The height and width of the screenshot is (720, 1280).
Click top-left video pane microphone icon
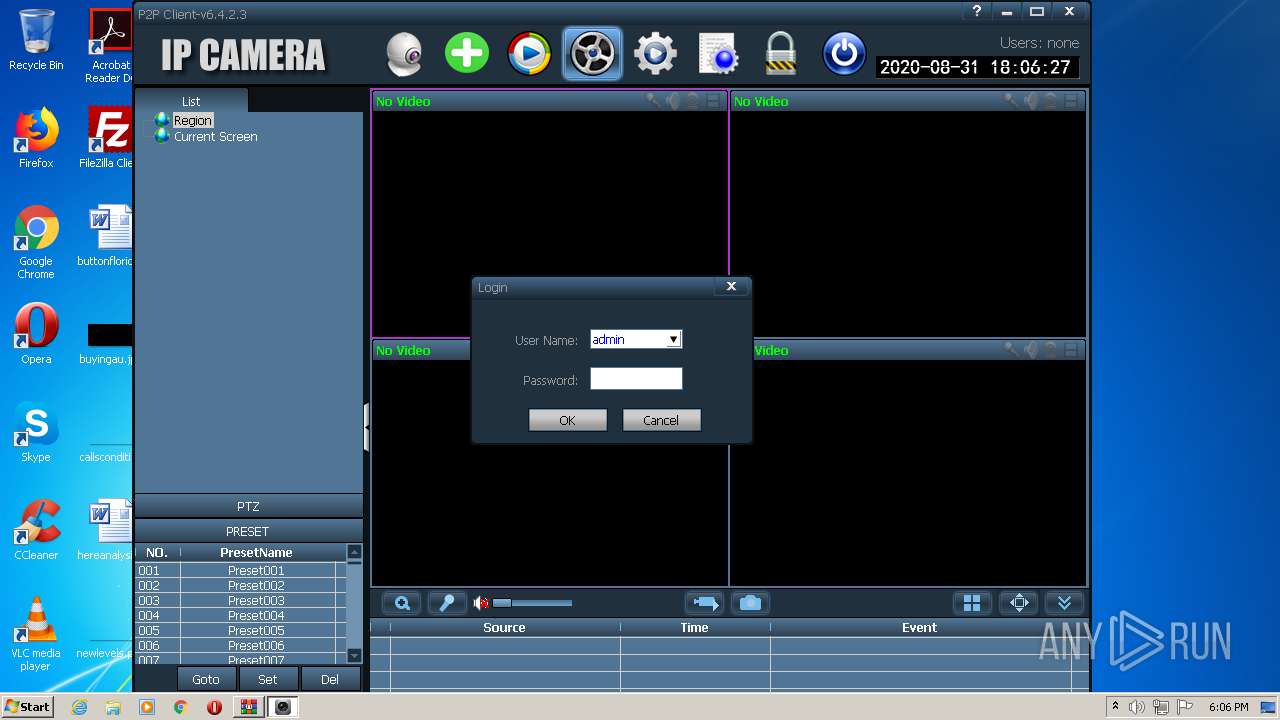click(x=653, y=100)
